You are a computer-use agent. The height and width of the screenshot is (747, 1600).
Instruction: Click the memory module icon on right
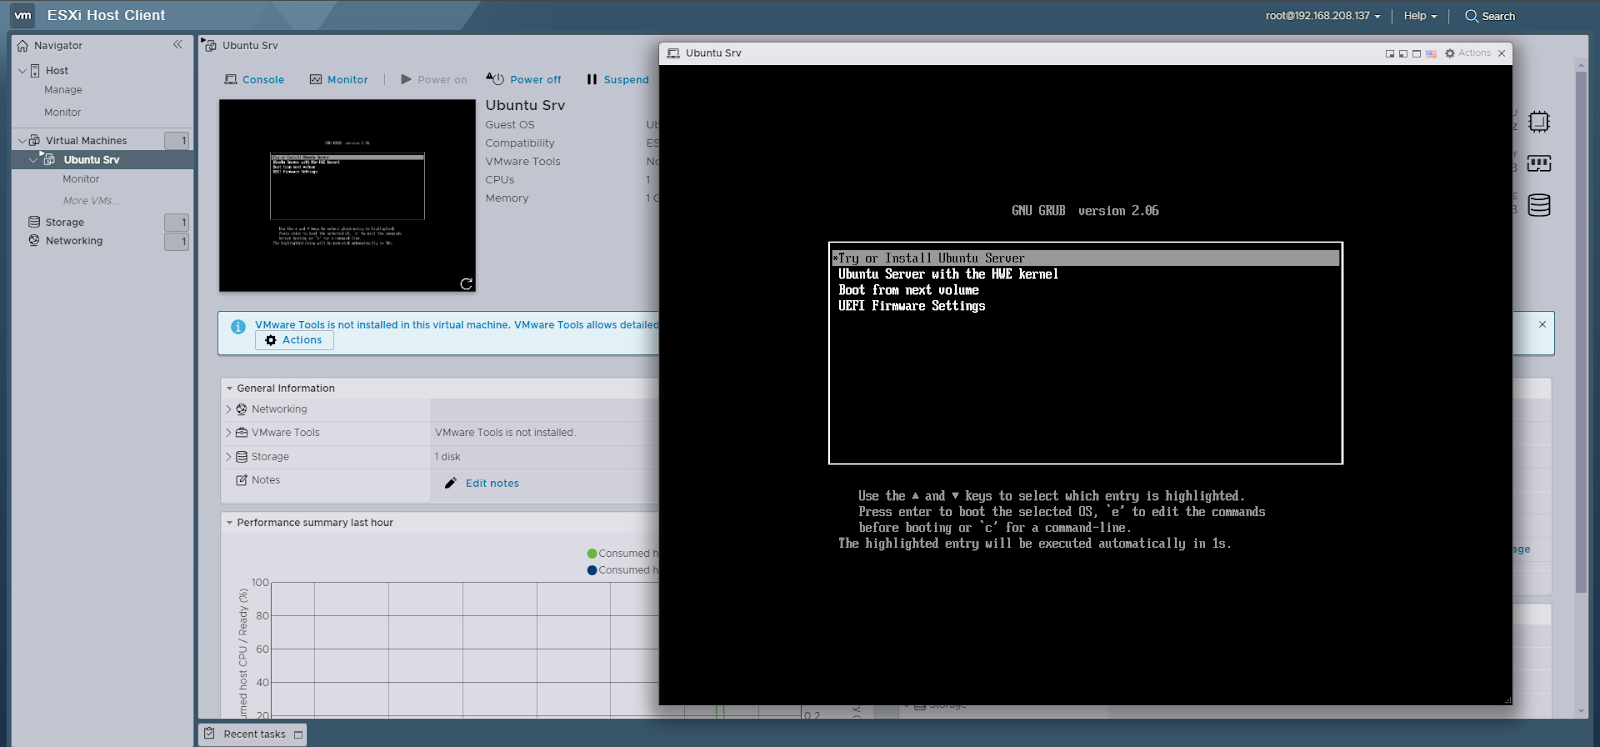[1539, 163]
